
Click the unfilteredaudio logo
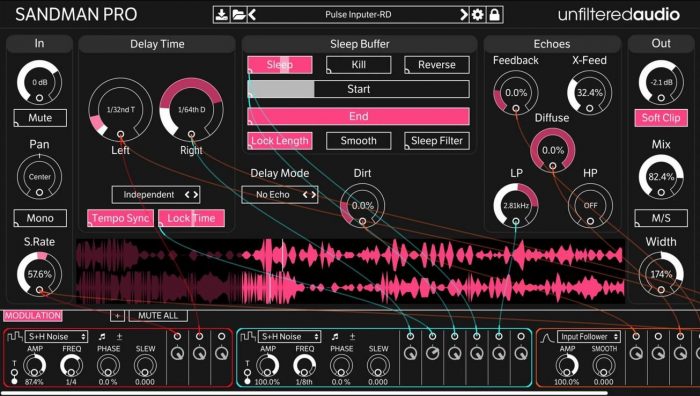(619, 15)
